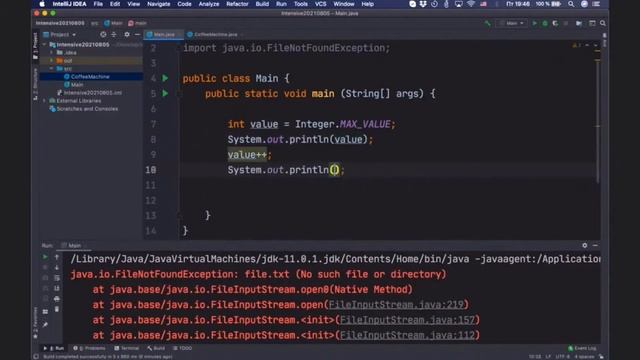Print the Run console output
The image size is (640, 360).
pos(57,299)
